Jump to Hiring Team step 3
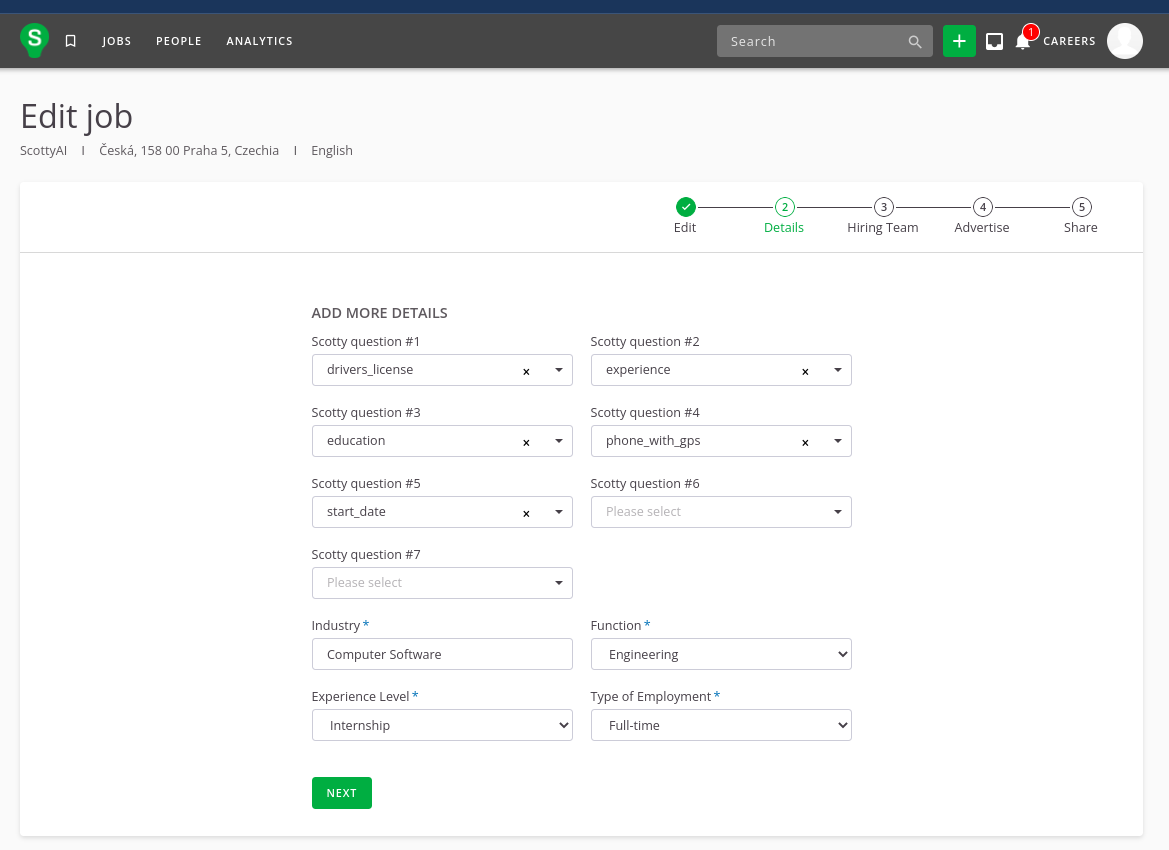Image resolution: width=1169 pixels, height=850 pixels. tap(883, 207)
